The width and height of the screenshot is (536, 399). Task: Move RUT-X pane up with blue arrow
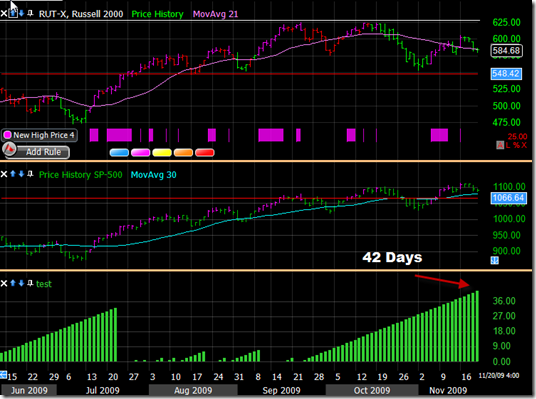(x=13, y=14)
